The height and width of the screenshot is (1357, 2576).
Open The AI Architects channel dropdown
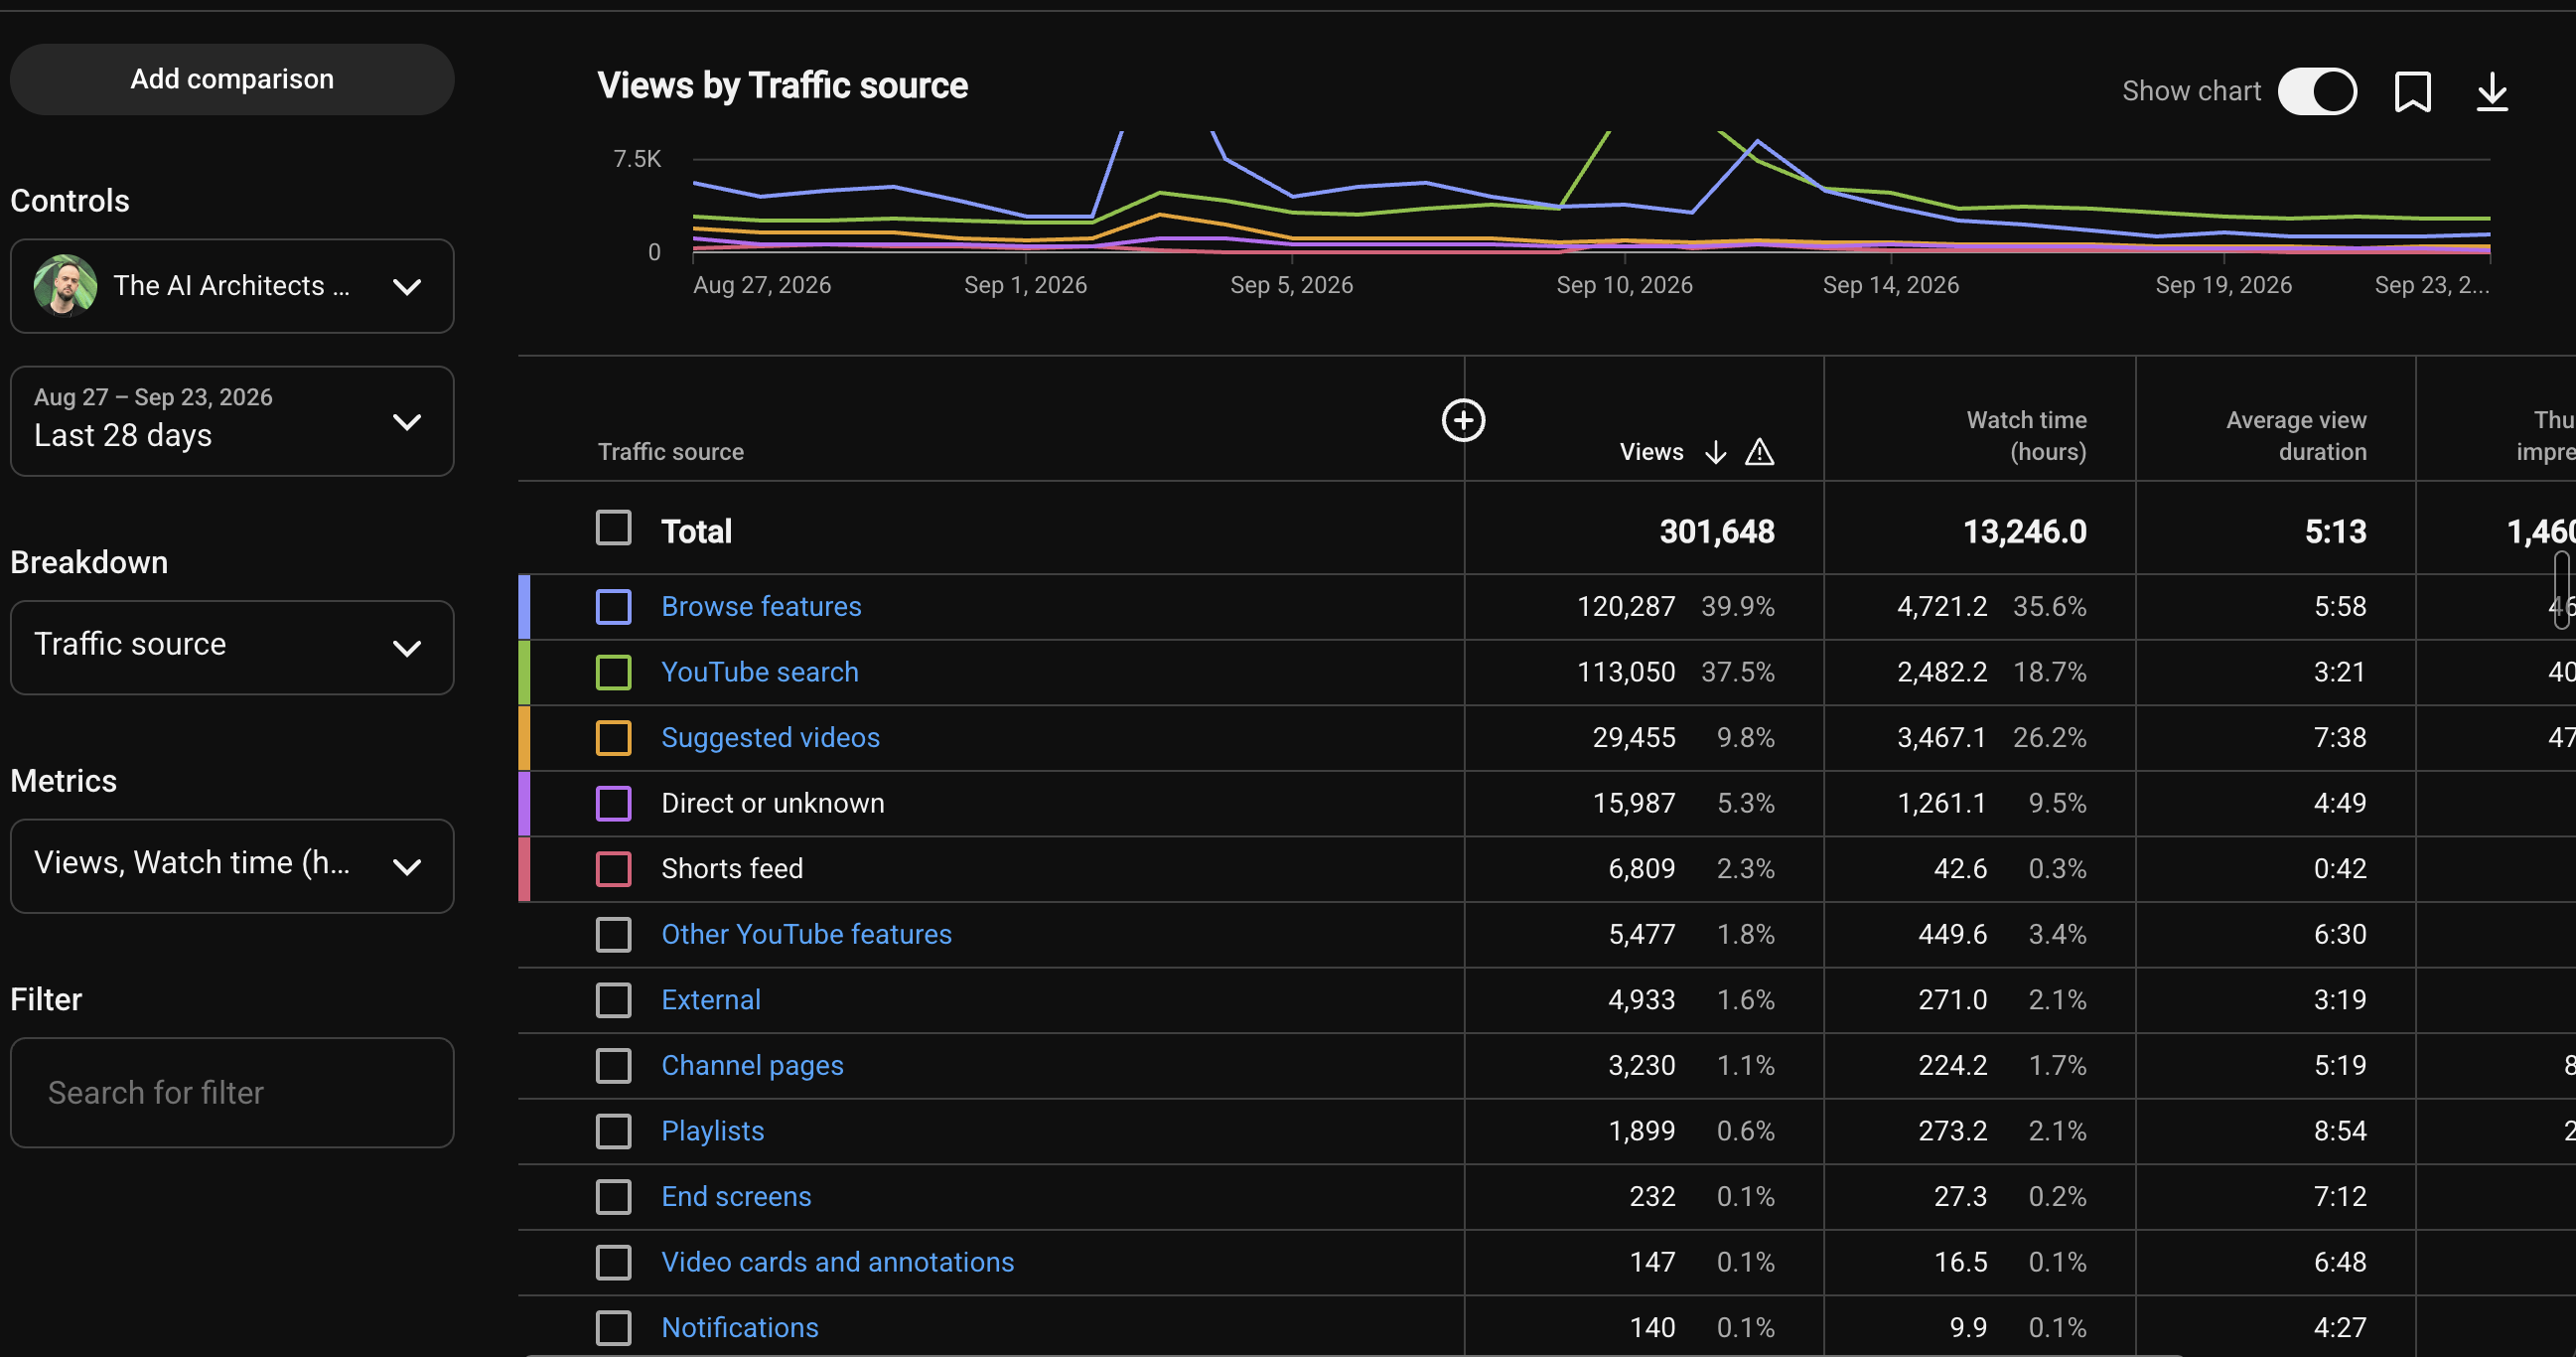pos(232,286)
